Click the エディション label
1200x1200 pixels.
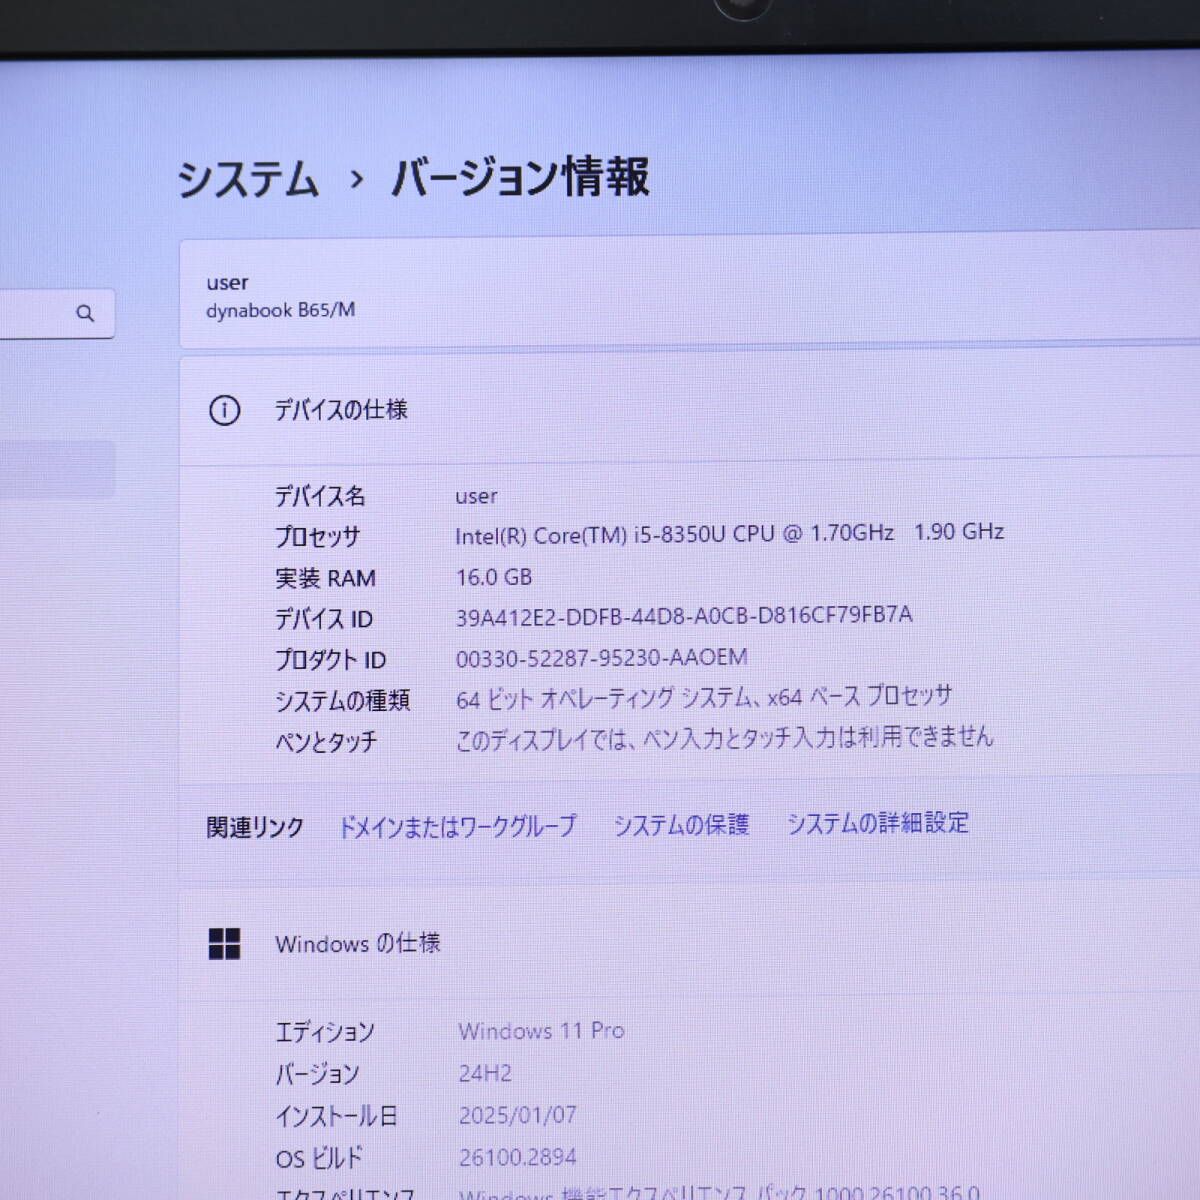[x=325, y=1032]
